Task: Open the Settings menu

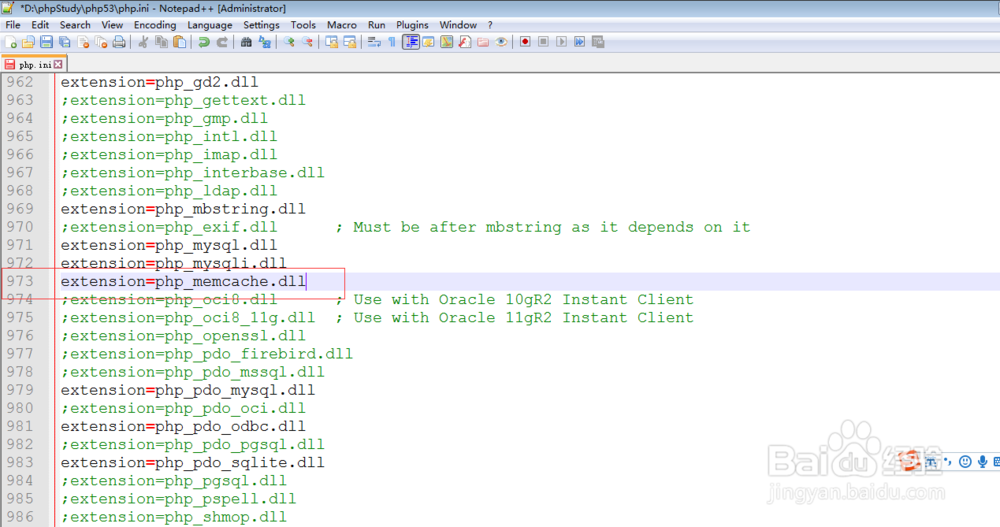Action: pos(261,25)
